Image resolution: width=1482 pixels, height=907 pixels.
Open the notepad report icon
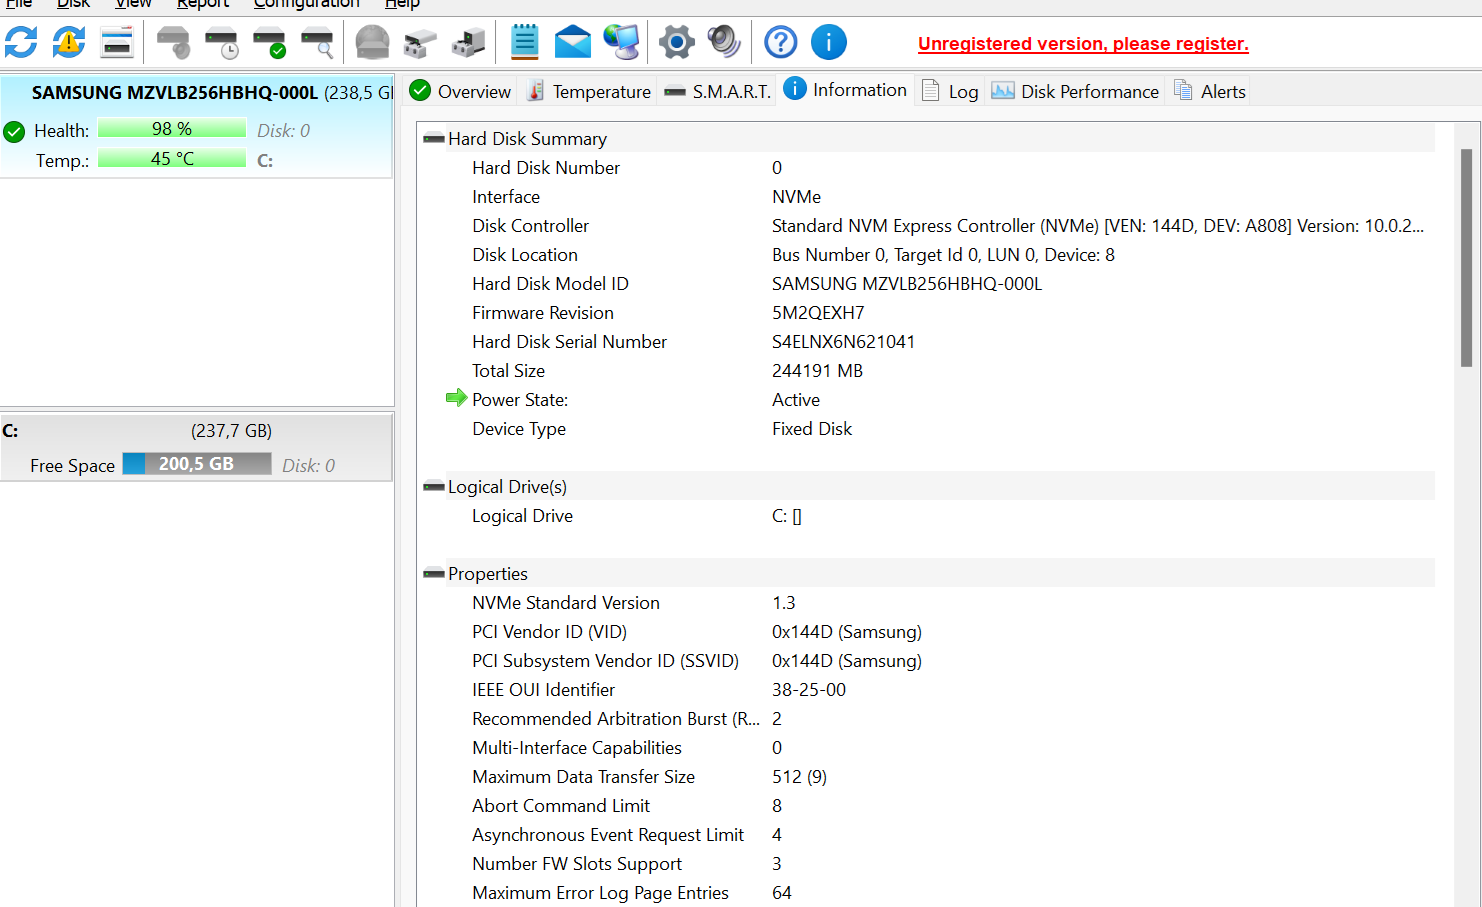pyautogui.click(x=524, y=42)
